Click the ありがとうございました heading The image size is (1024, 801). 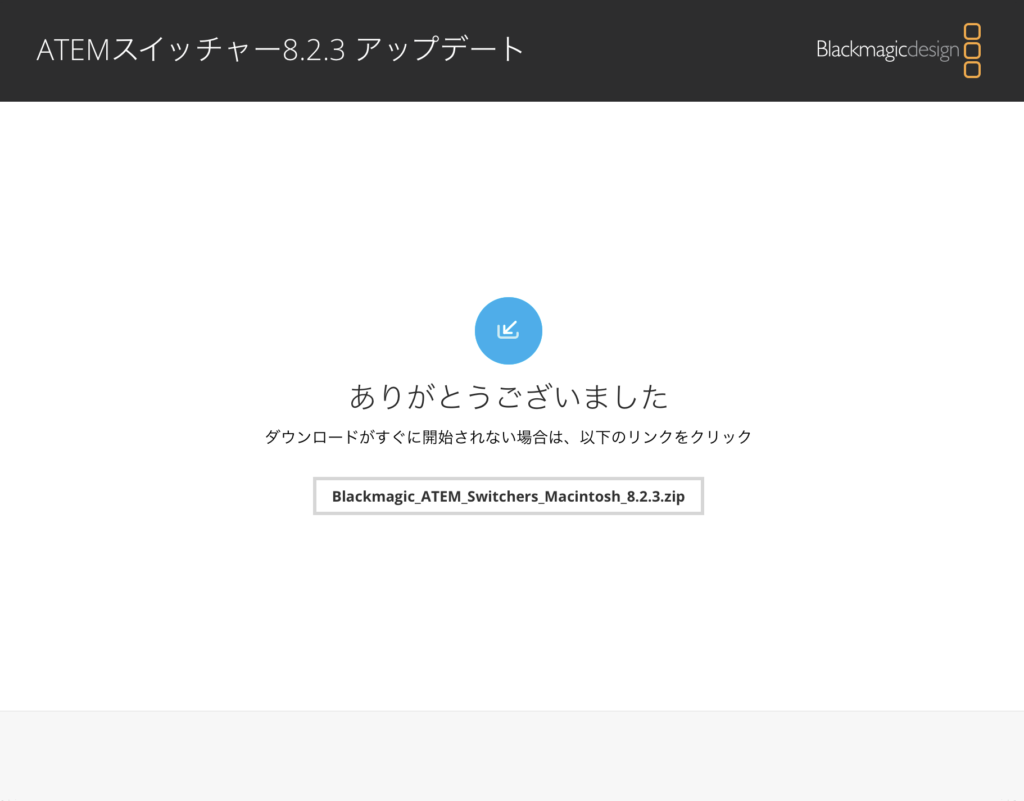(508, 396)
